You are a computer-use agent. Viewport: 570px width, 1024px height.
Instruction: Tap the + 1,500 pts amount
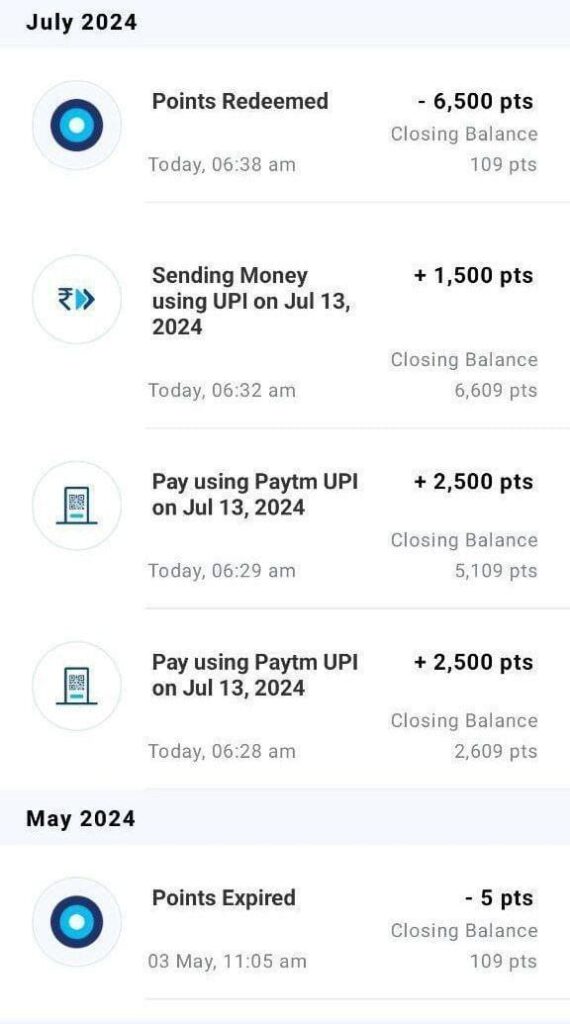click(473, 276)
